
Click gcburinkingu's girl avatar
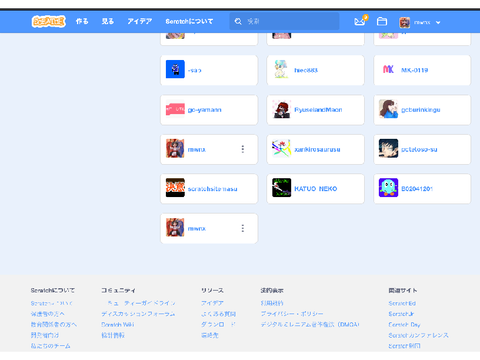coord(388,109)
